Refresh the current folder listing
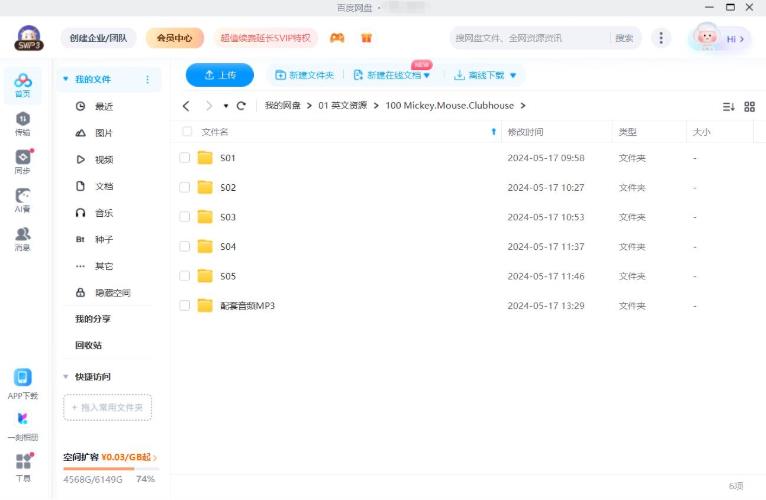Viewport: 766px width, 500px height. [241, 106]
